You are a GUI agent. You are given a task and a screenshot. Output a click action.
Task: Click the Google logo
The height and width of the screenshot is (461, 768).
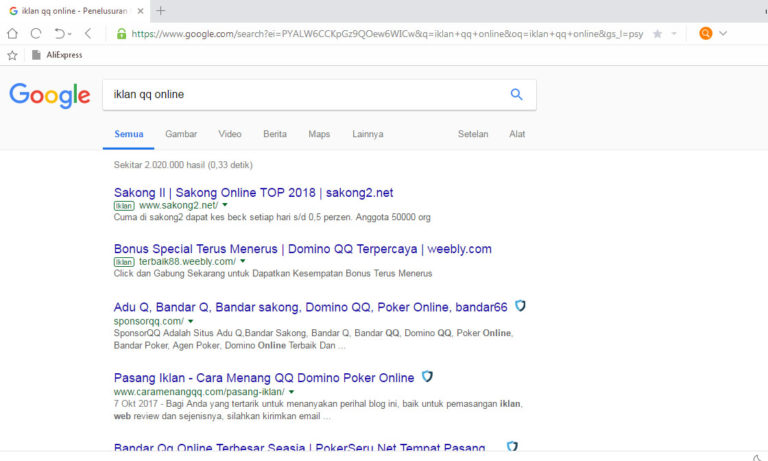pyautogui.click(x=50, y=95)
